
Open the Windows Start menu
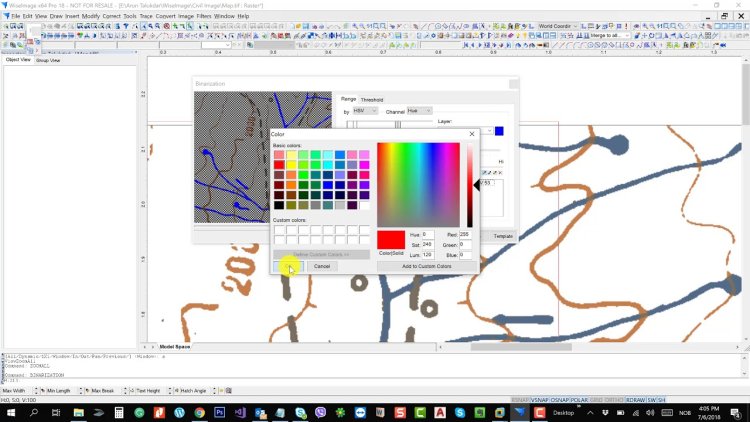pyautogui.click(x=11, y=412)
